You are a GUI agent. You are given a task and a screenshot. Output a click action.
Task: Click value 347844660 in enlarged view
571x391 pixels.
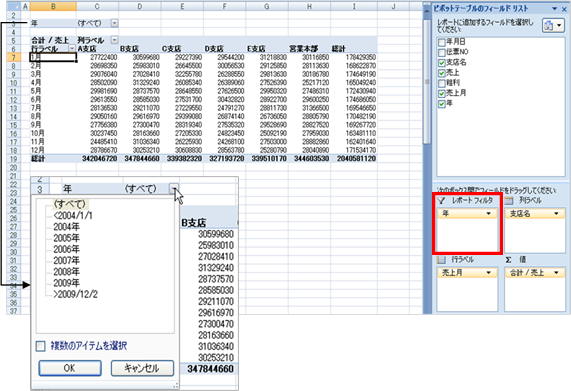[x=210, y=369]
